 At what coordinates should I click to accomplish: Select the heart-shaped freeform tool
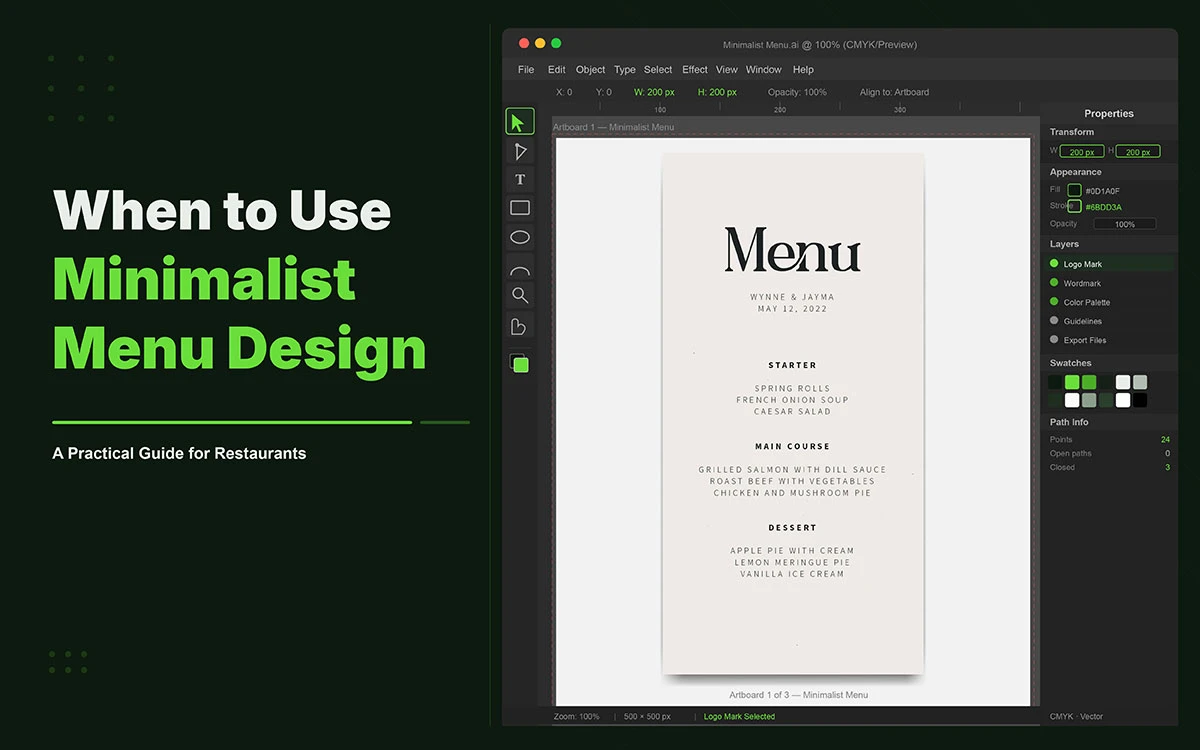pos(519,326)
